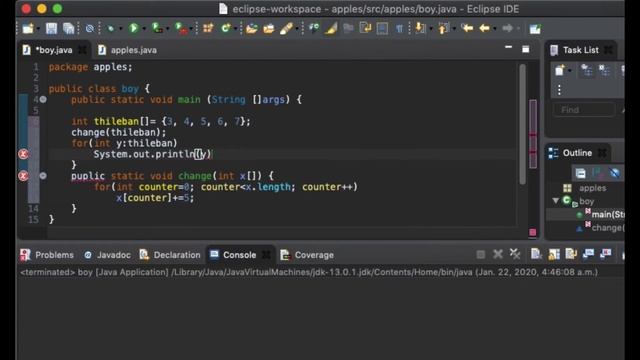Click the New Task icon in Task List
Image resolution: width=640 pixels, height=360 pixels.
coord(559,70)
